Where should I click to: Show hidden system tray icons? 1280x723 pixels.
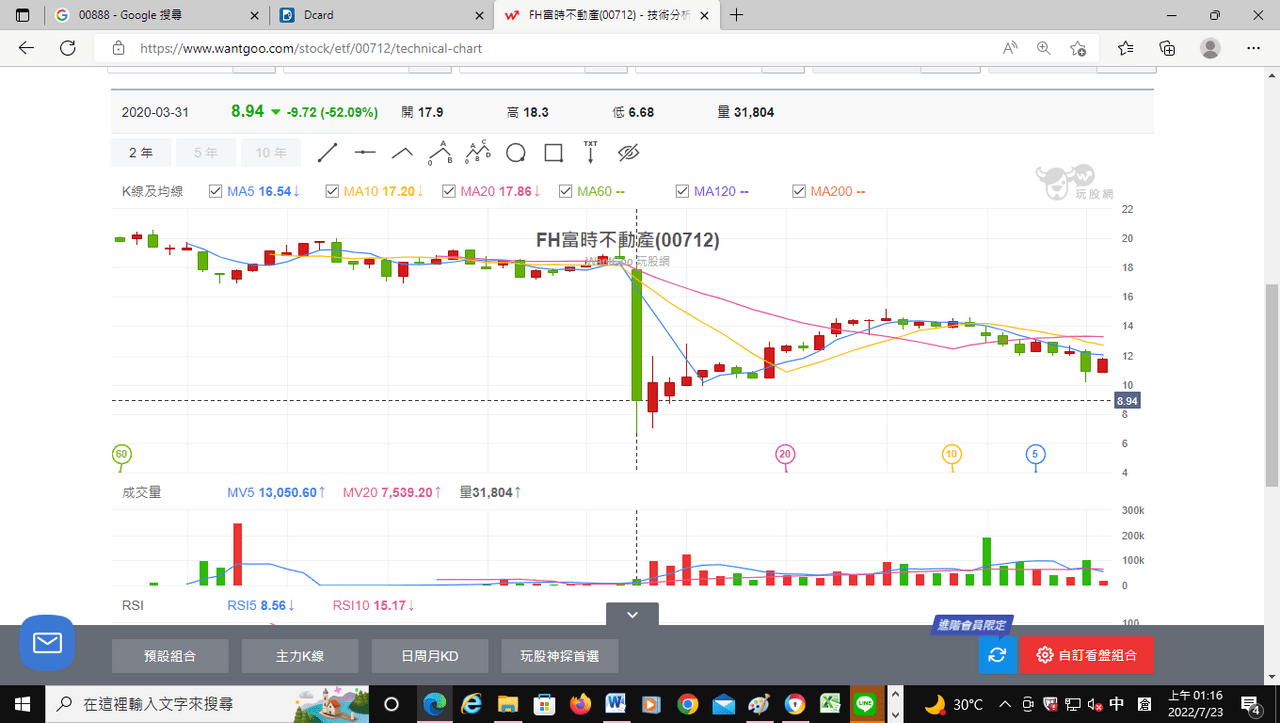[x=1004, y=704]
